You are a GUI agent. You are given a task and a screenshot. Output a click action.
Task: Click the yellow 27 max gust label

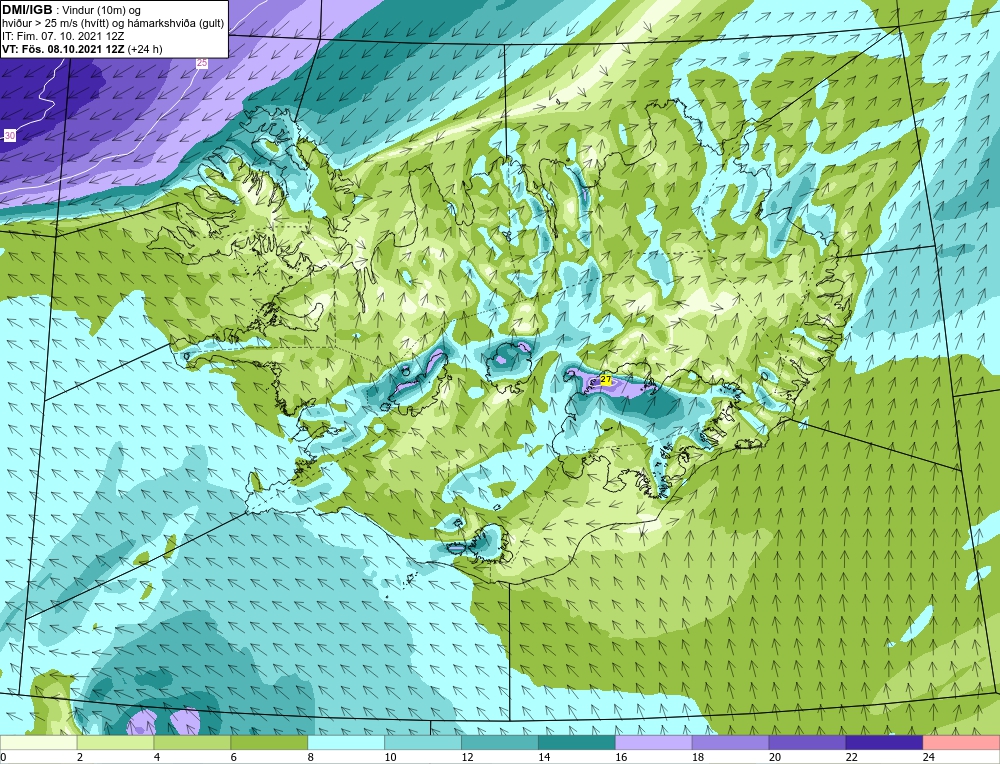click(x=605, y=379)
